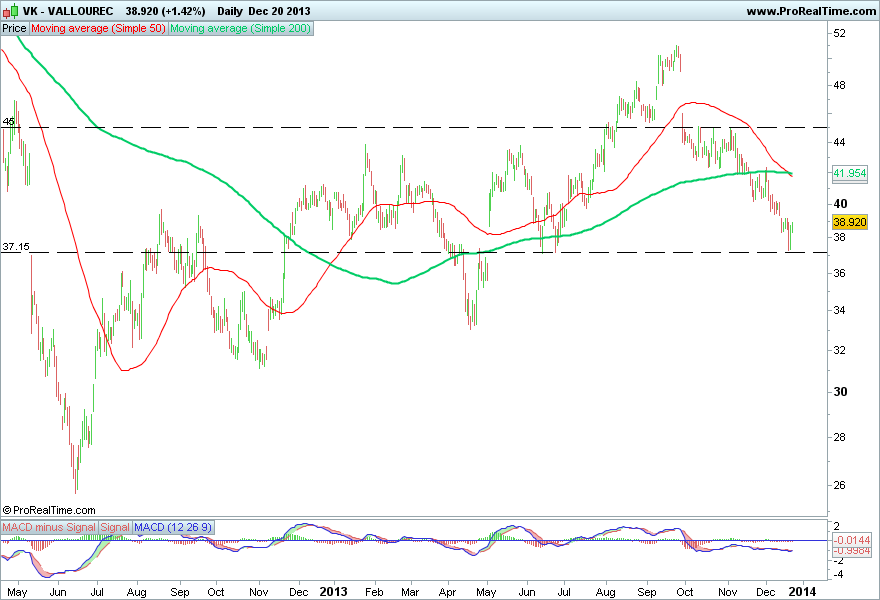Click the Feb month axis label
880x600 pixels.
point(374,592)
